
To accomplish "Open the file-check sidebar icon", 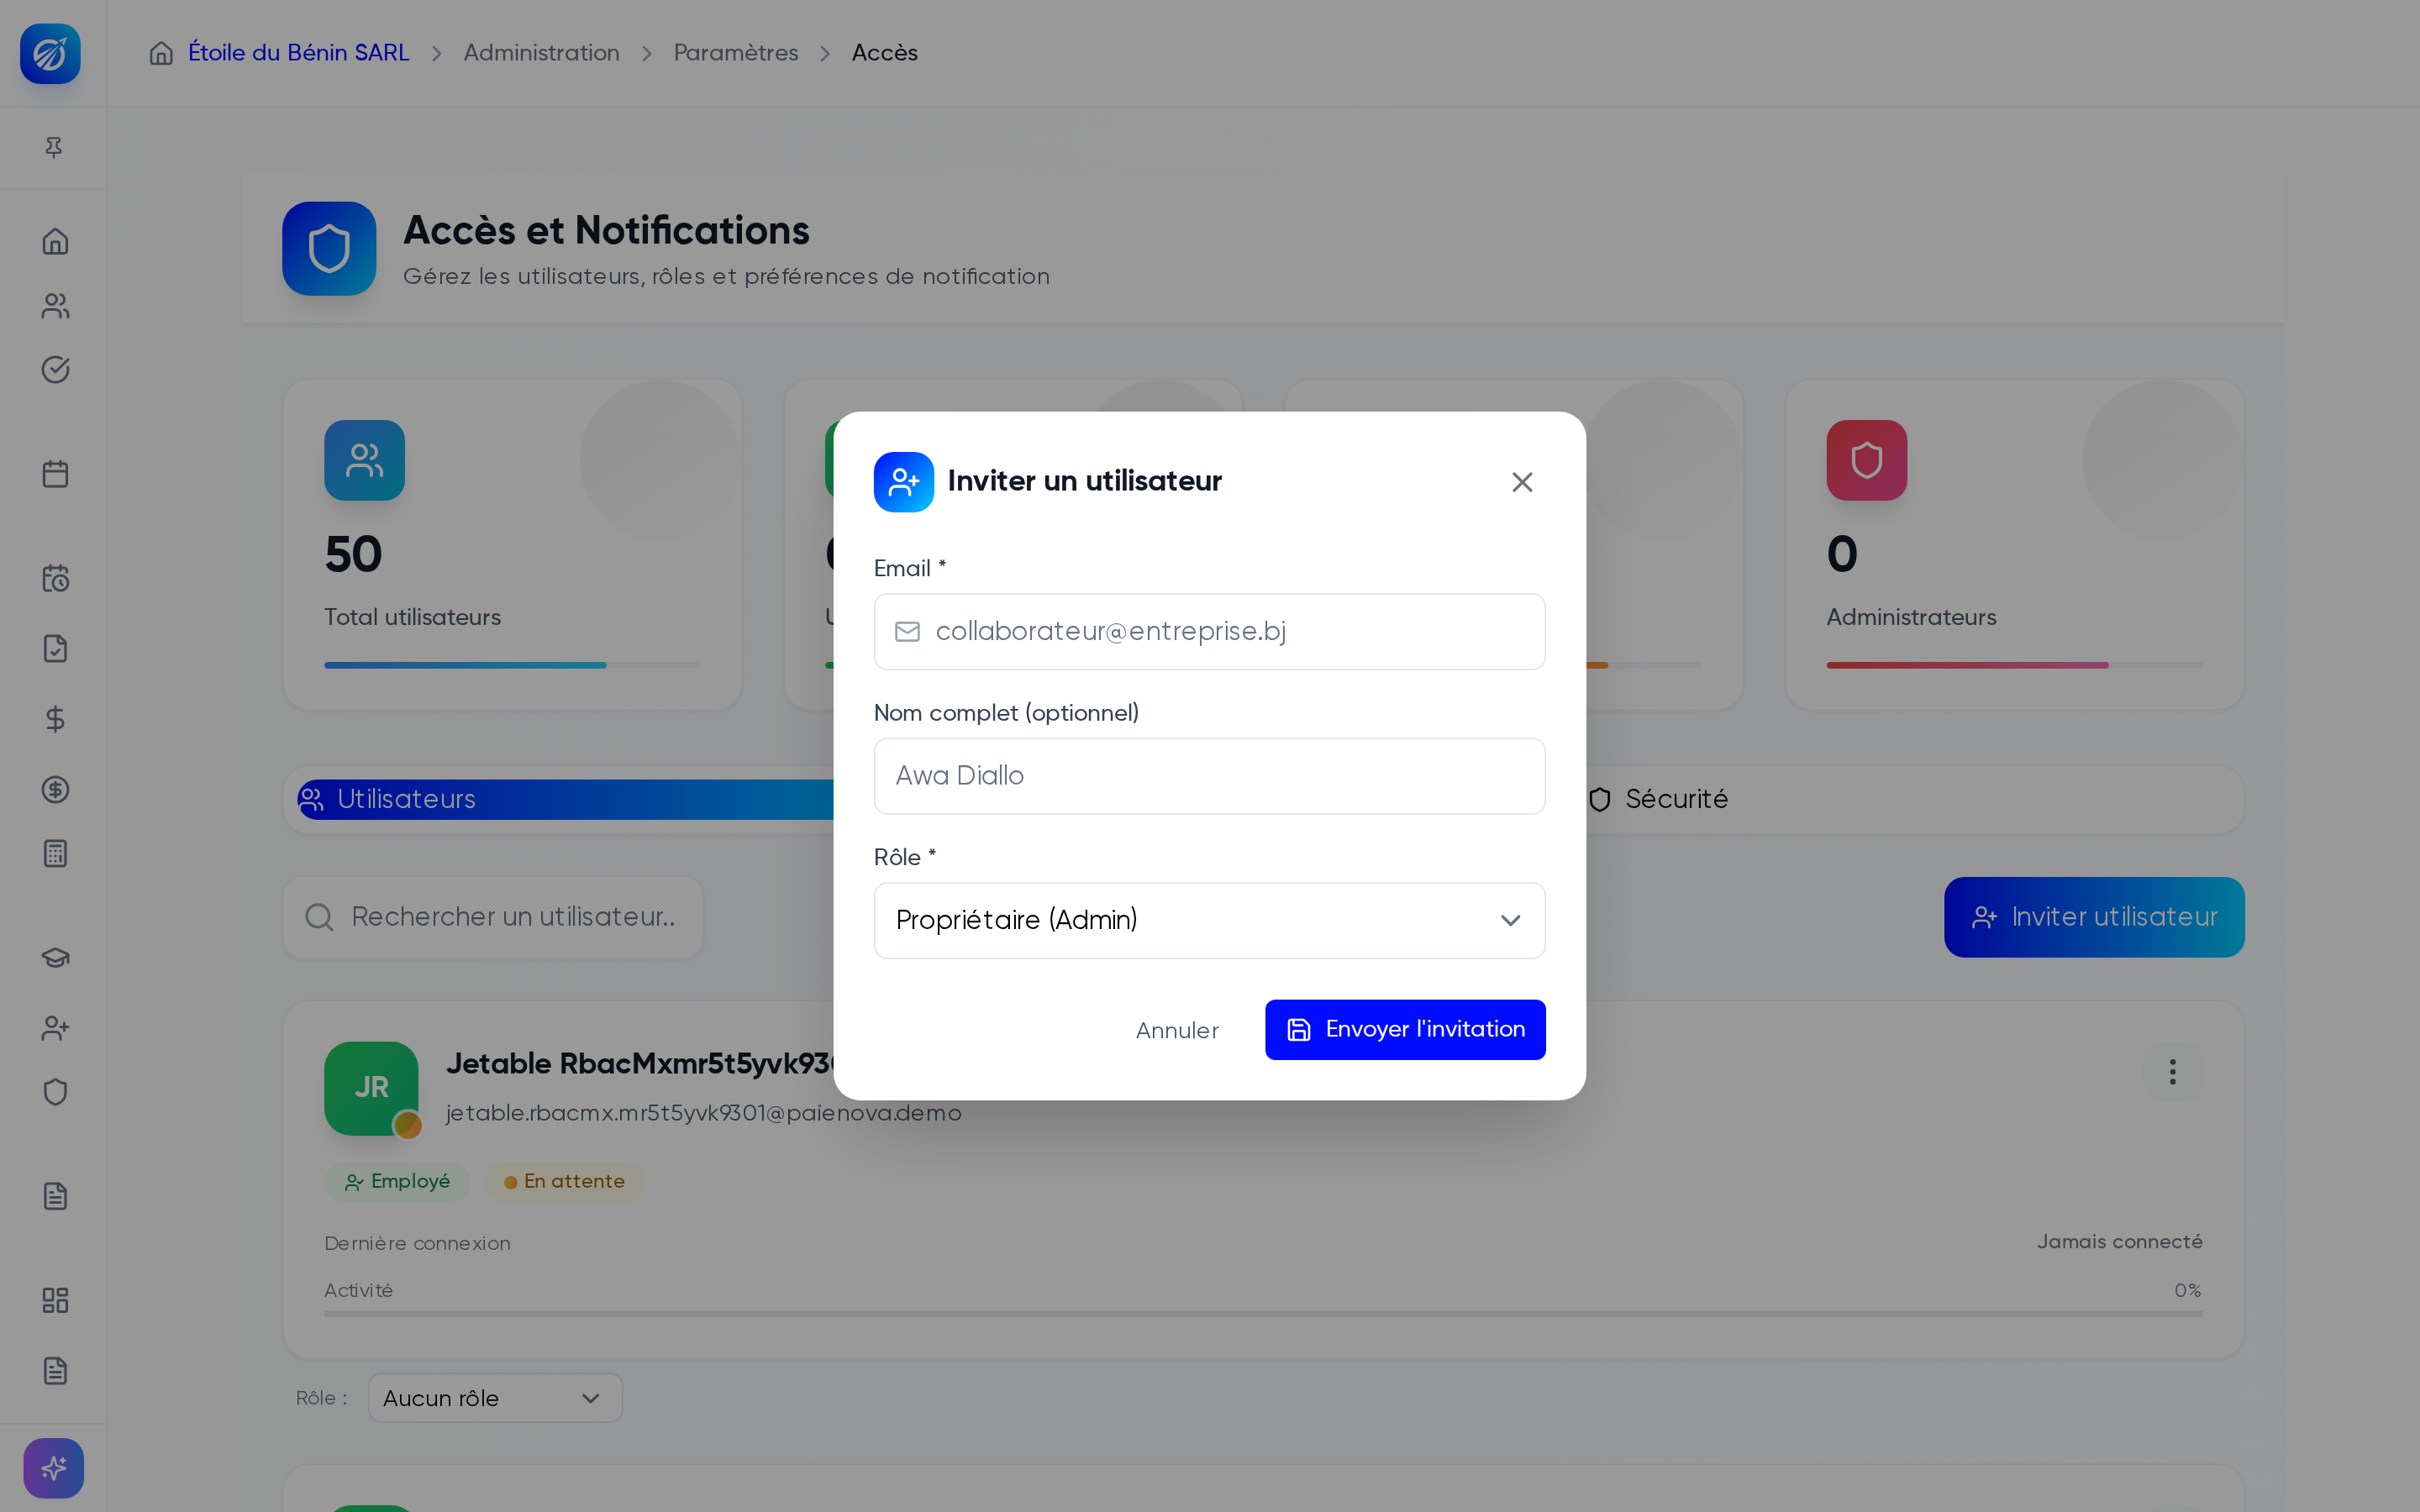I will [x=55, y=648].
